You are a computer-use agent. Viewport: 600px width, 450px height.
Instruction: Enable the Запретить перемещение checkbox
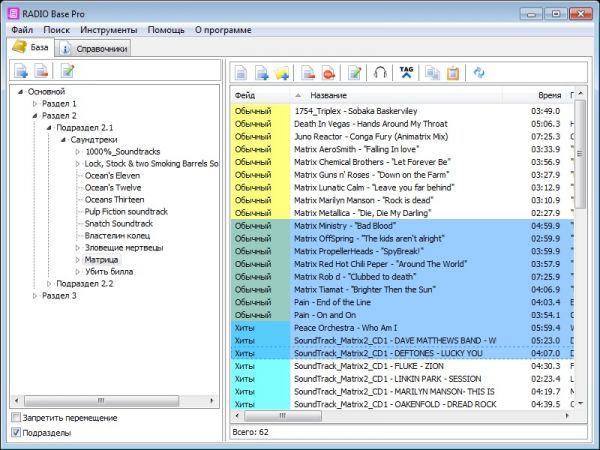16,417
